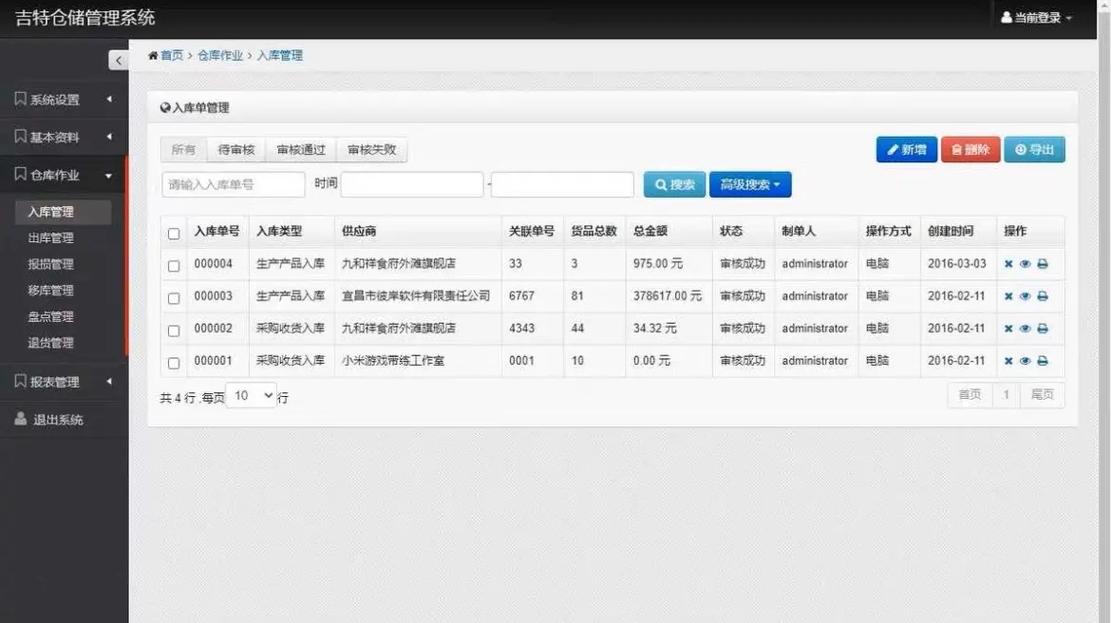Collapse the sidebar with the arrow control
Image resolution: width=1111 pixels, height=623 pixels.
coord(118,59)
